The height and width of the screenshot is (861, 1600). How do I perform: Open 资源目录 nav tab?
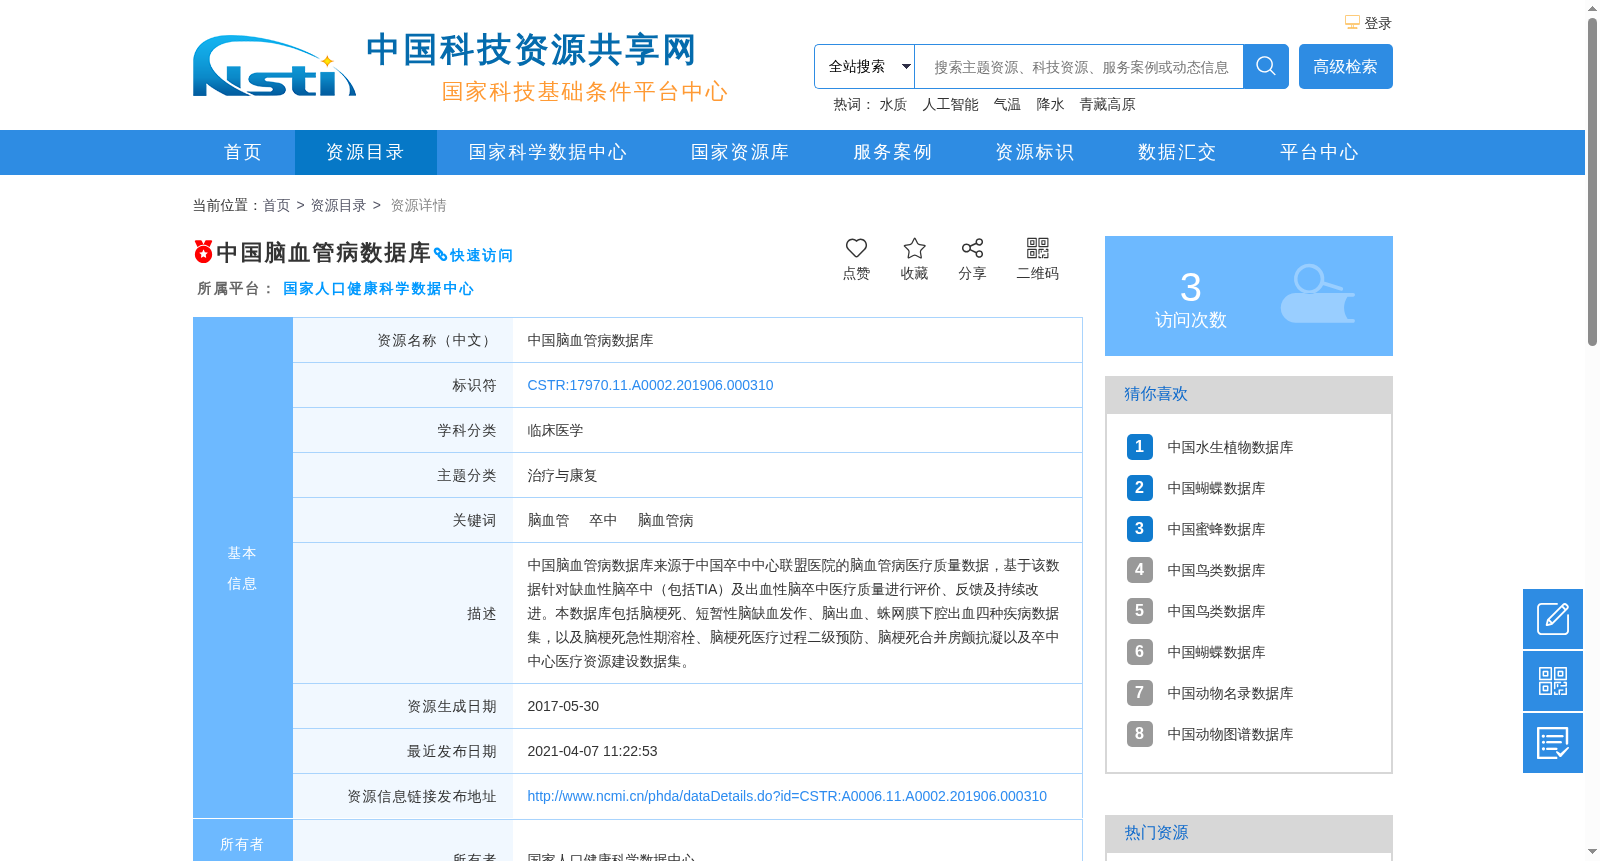pyautogui.click(x=365, y=152)
